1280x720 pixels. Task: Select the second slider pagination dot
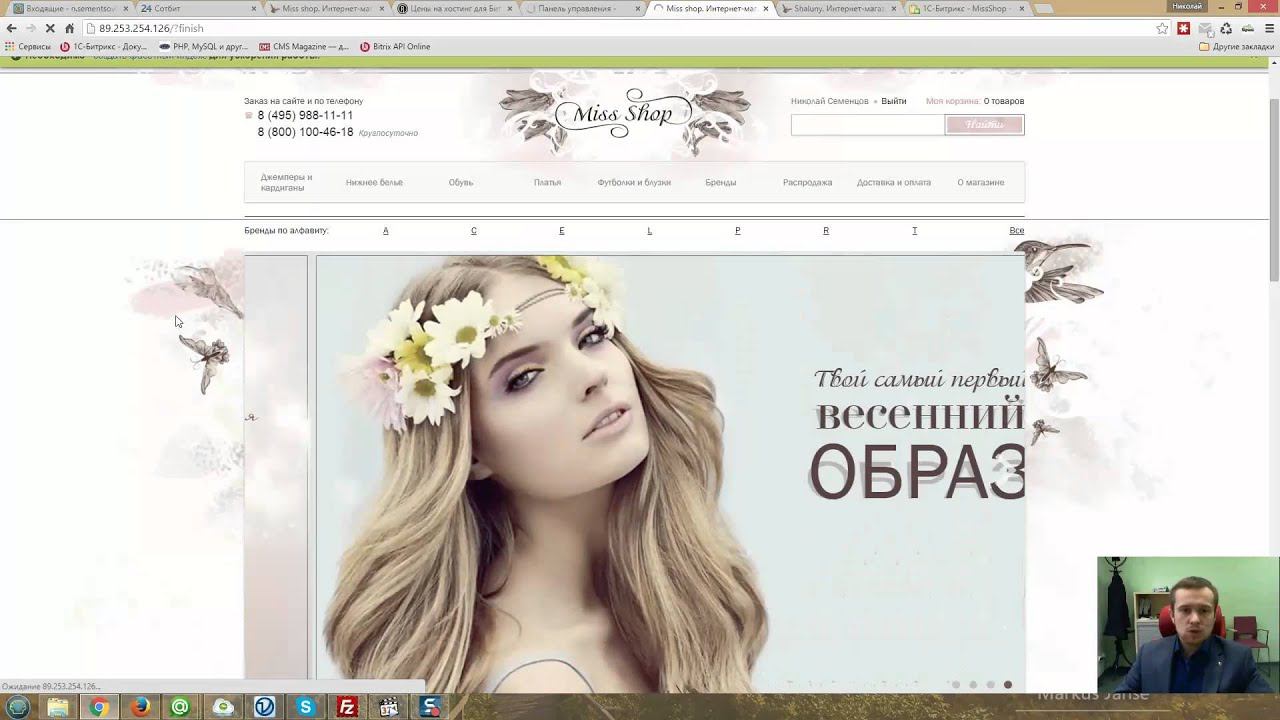973,685
